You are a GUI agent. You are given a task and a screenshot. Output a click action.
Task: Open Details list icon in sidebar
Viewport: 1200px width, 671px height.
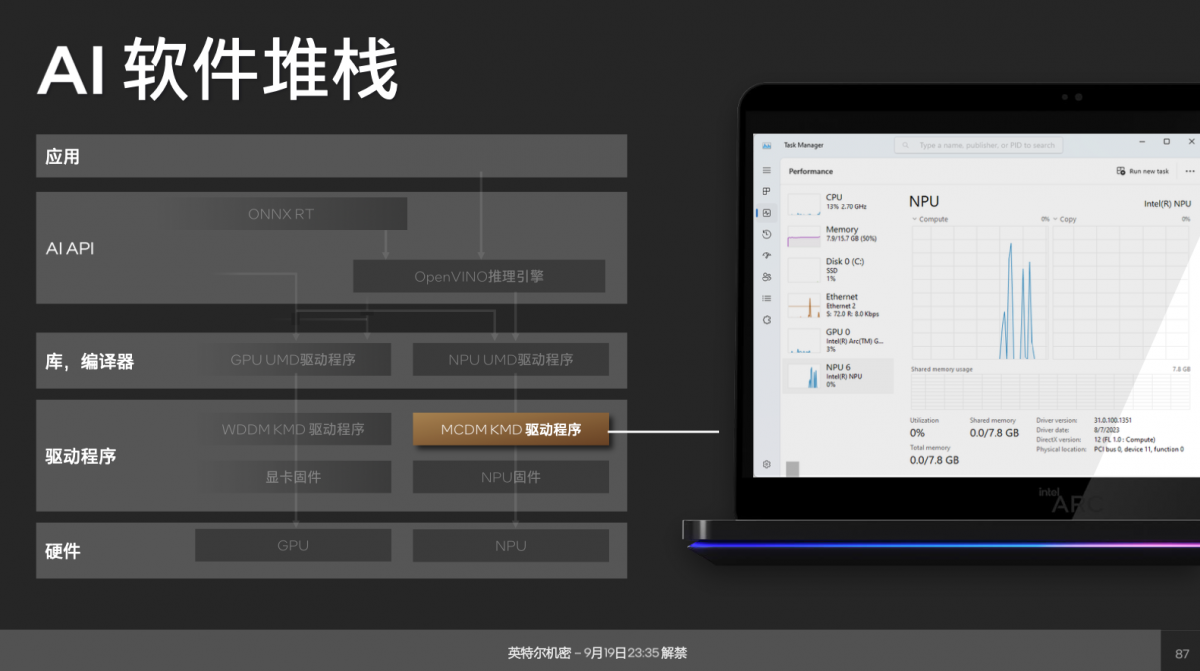click(767, 298)
